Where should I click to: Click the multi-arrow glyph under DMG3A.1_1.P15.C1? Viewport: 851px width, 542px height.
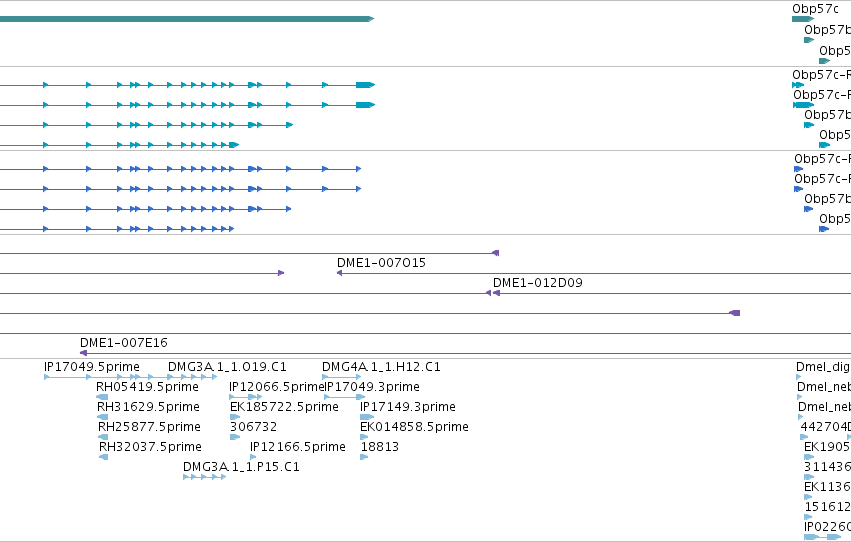click(x=205, y=477)
